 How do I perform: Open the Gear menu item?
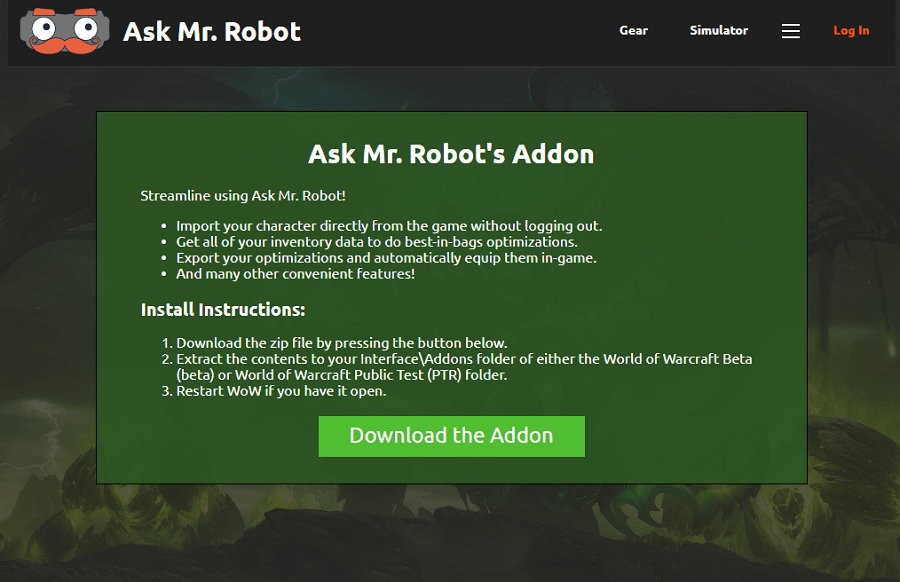633,31
